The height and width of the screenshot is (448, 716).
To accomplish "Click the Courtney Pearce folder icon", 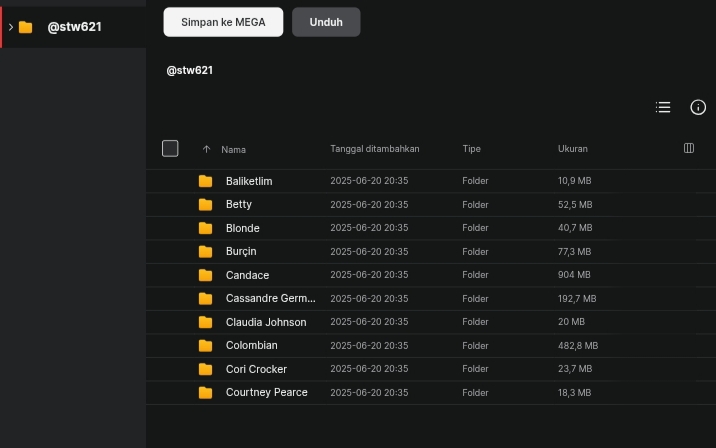I will pyautogui.click(x=205, y=393).
